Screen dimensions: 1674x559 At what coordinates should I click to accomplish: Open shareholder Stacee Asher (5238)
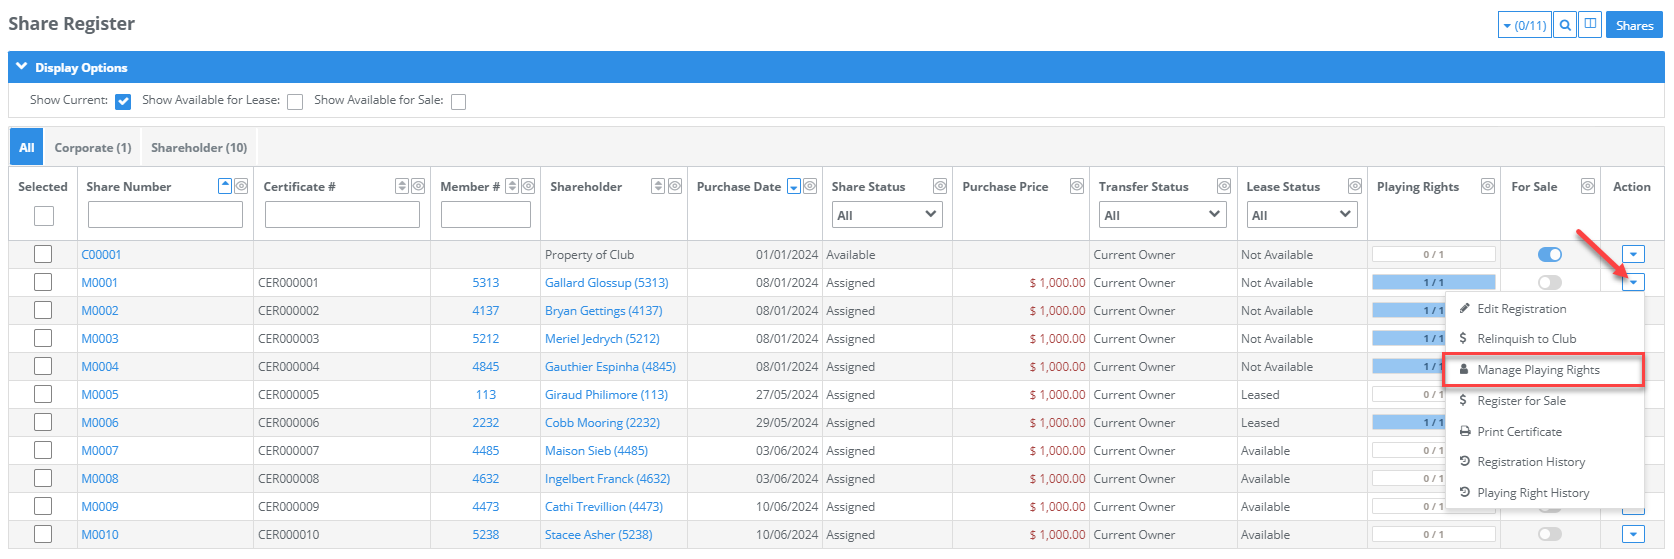click(599, 535)
